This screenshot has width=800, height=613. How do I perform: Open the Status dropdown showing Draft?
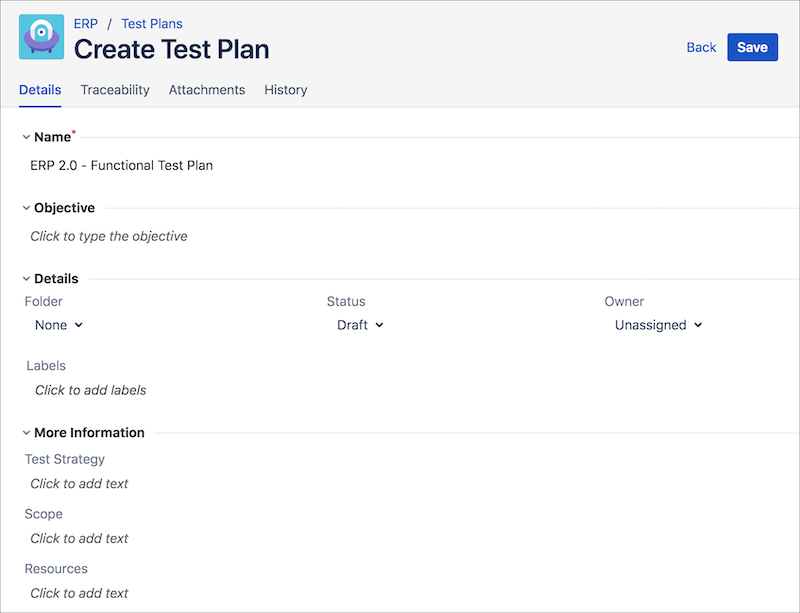[x=360, y=325]
